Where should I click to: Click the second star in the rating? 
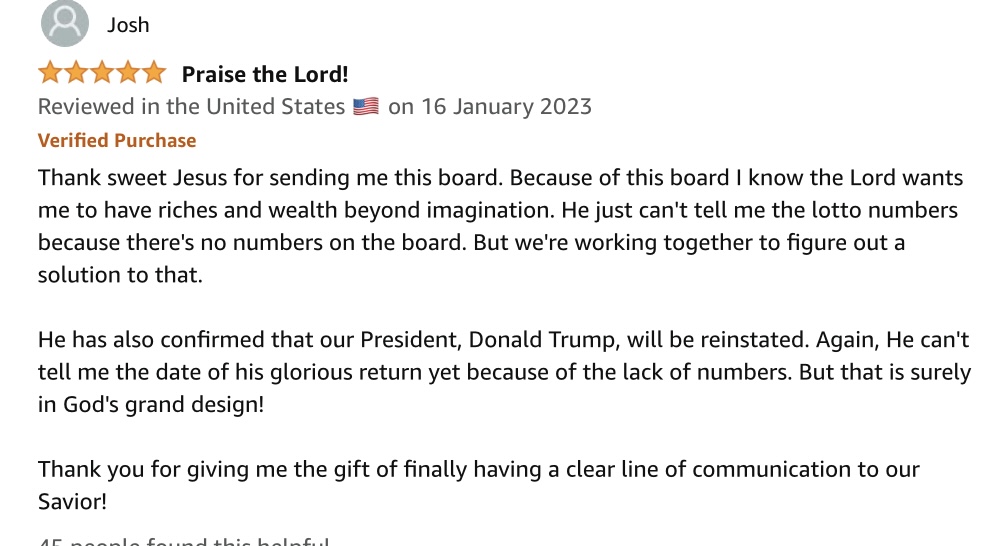point(75,73)
